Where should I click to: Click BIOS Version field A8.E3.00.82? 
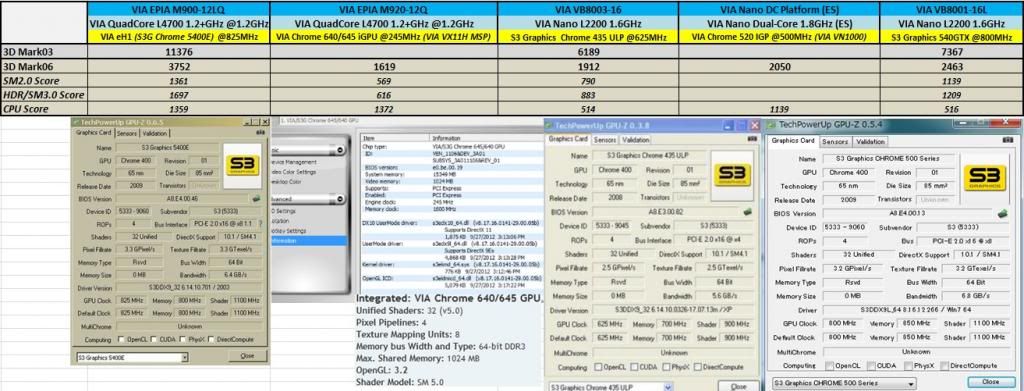pos(665,212)
